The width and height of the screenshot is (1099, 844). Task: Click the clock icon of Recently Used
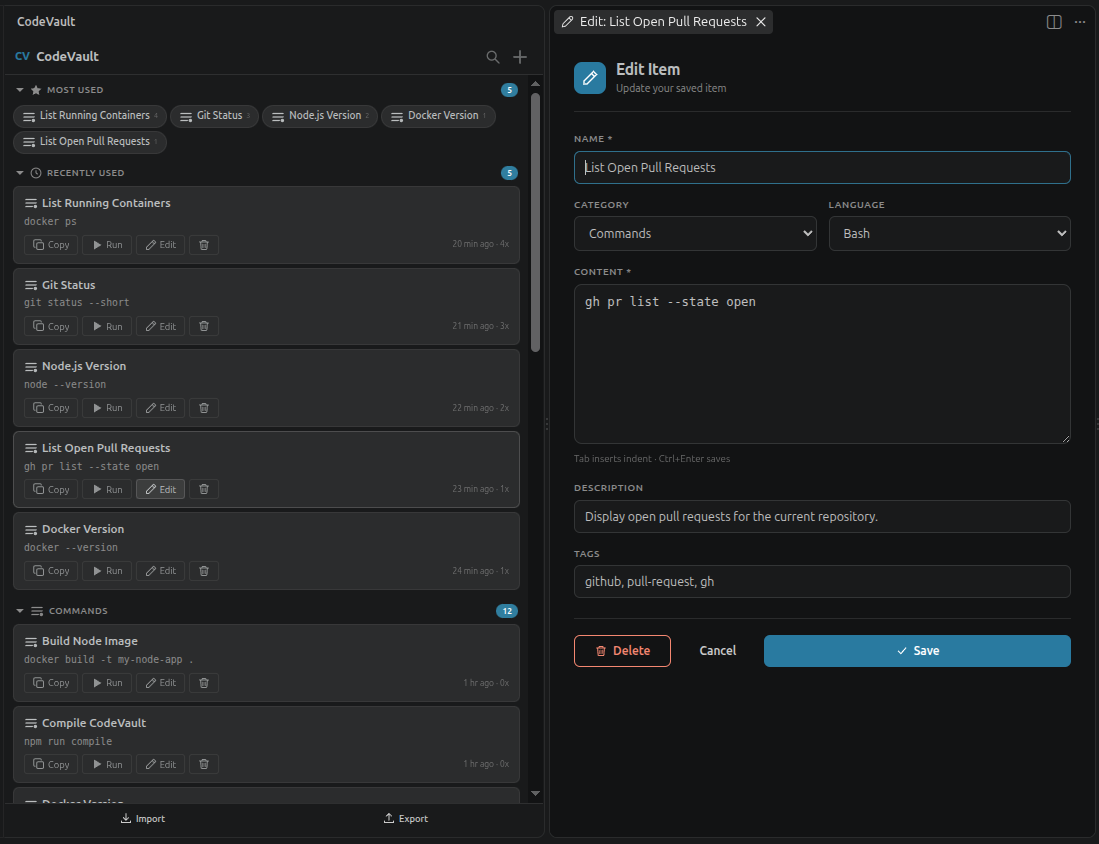point(36,172)
